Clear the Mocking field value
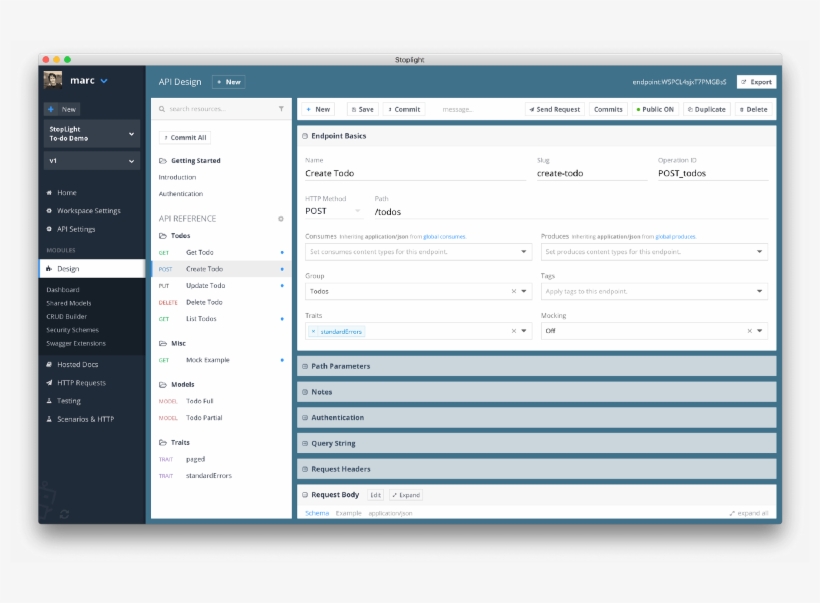Image resolution: width=820 pixels, height=603 pixels. coord(748,331)
